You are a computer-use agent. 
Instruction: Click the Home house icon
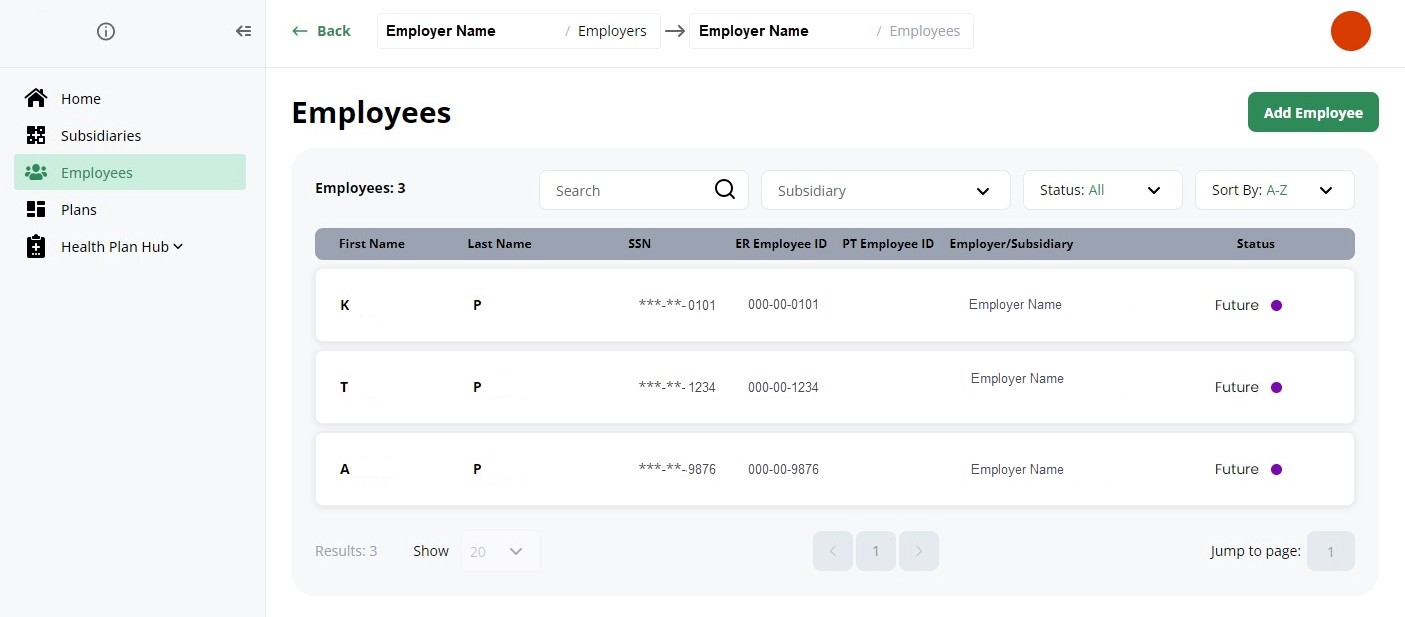pos(36,98)
